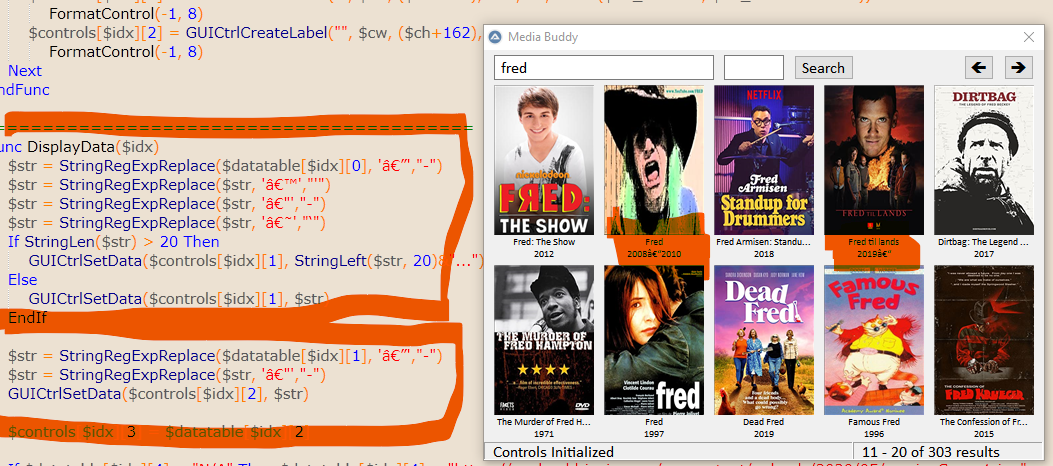The image size is (1053, 466).
Task: Select the Fred 1997 poster
Action: tap(654, 340)
